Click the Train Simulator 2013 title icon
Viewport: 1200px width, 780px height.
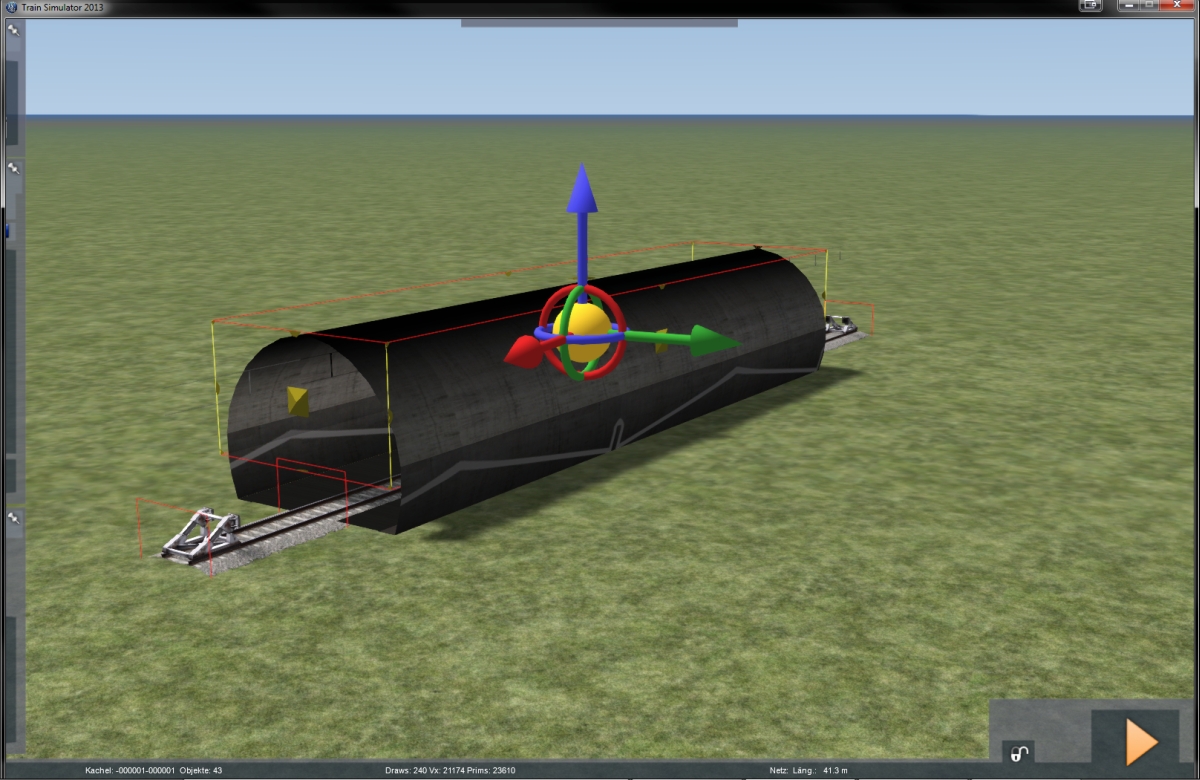(12, 7)
